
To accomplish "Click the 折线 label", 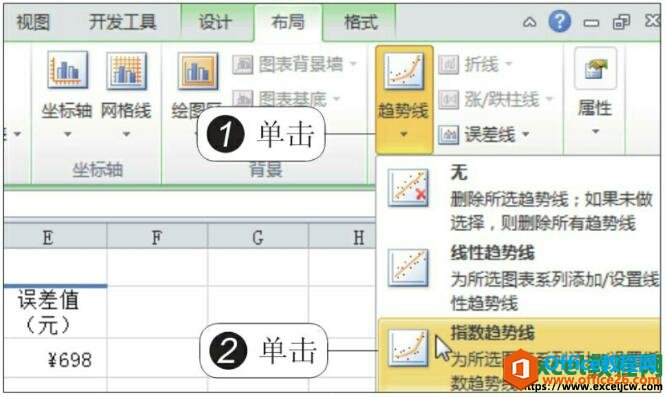I will (x=481, y=65).
